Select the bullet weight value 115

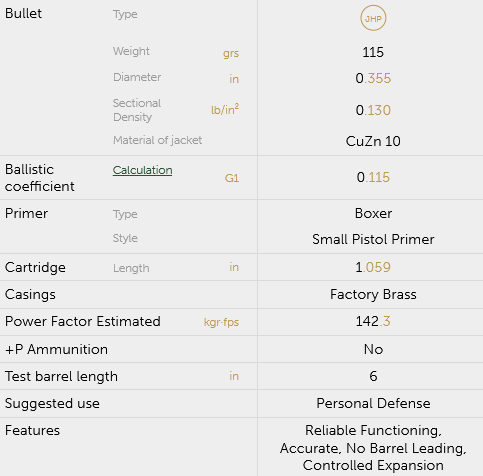tap(373, 52)
